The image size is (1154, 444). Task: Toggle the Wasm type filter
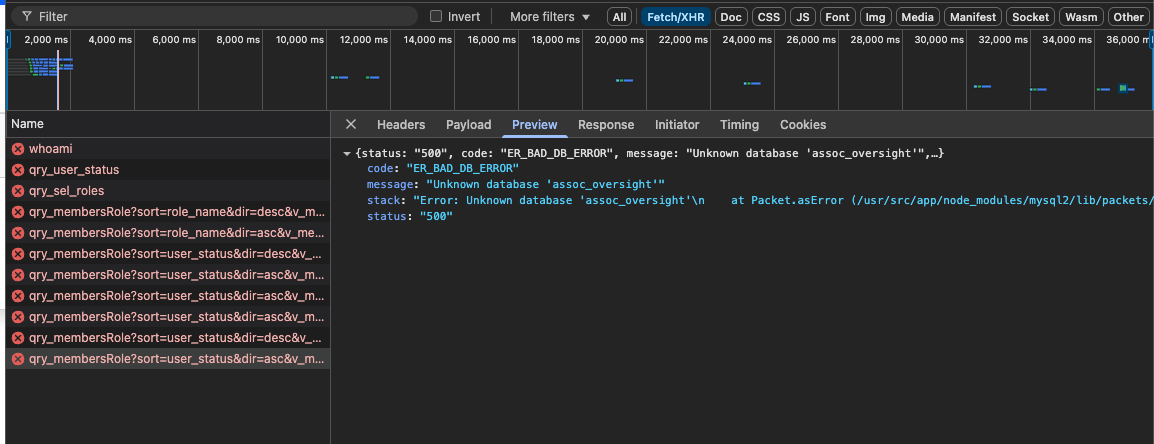[1081, 17]
